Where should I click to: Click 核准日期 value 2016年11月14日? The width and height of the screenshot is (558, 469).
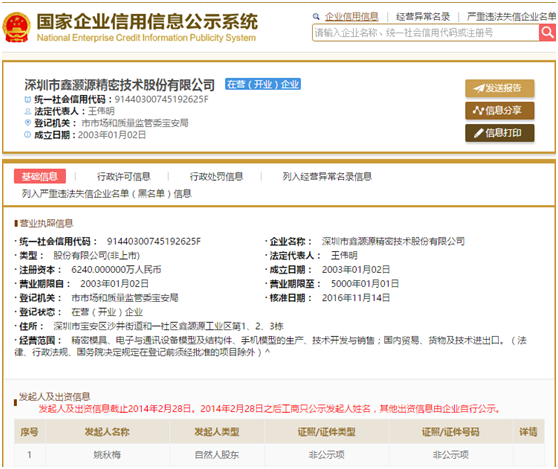[356, 297]
